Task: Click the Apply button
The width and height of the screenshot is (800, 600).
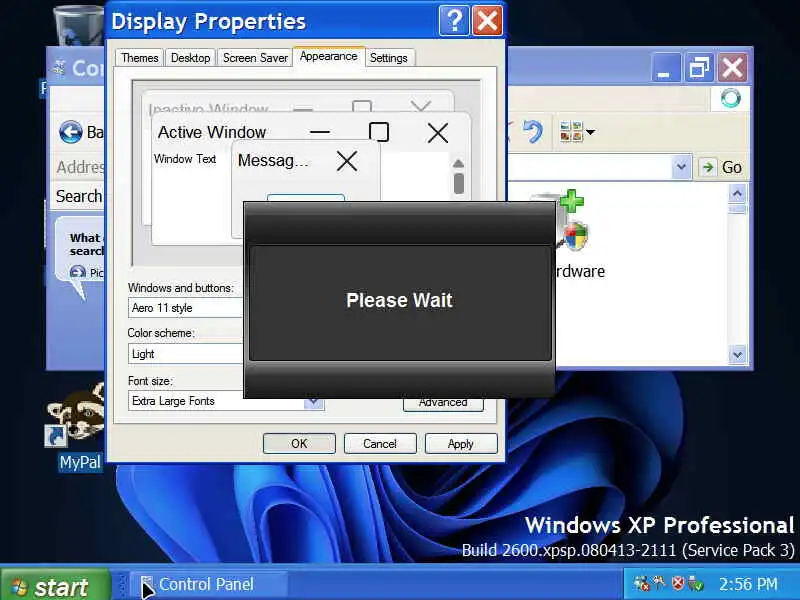Action: 461,443
